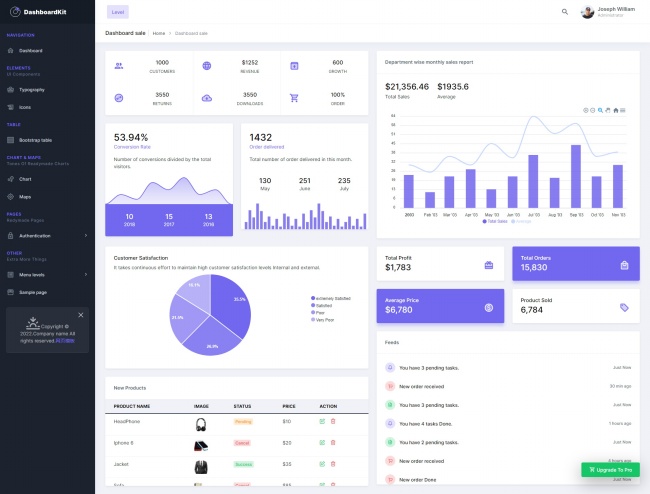650x494 pixels.
Task: Click the search magnifier icon in header
Action: (x=564, y=12)
